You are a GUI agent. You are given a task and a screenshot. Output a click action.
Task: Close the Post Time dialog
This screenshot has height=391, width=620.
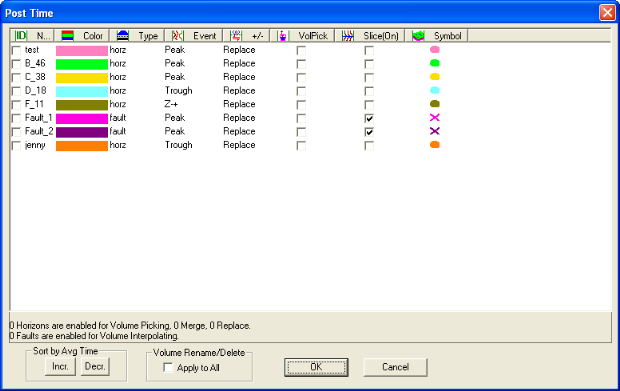pyautogui.click(x=607, y=13)
